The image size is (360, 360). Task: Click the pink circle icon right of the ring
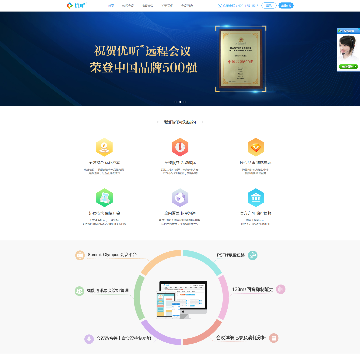point(281,289)
